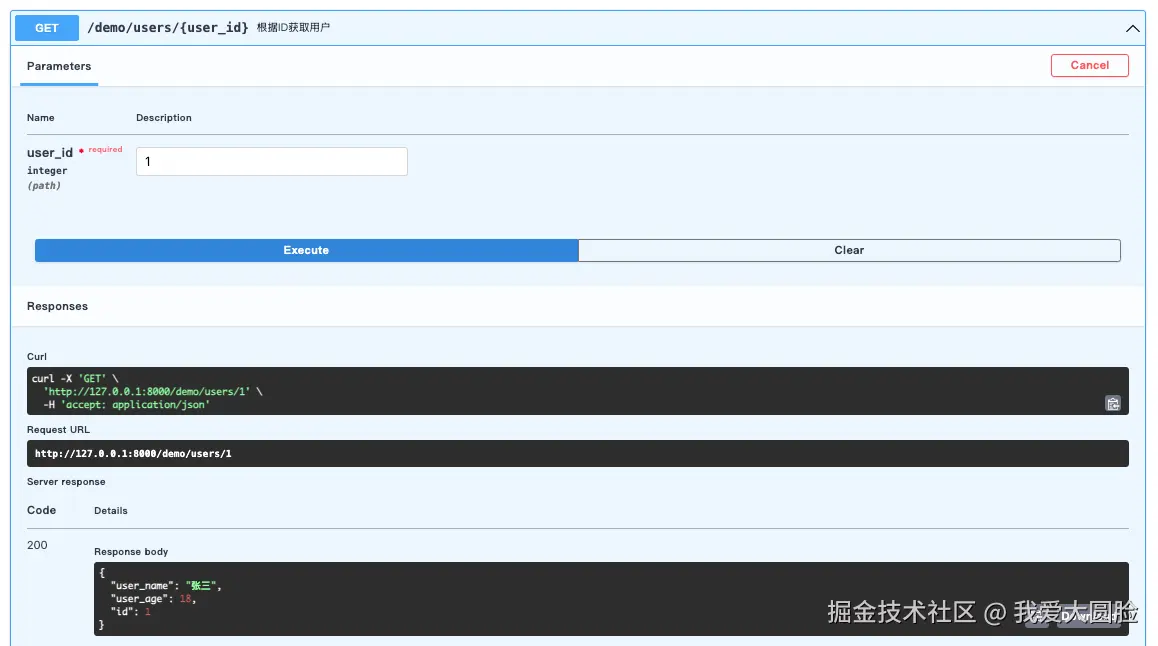Click the "id": 1 line in response

tap(131, 611)
